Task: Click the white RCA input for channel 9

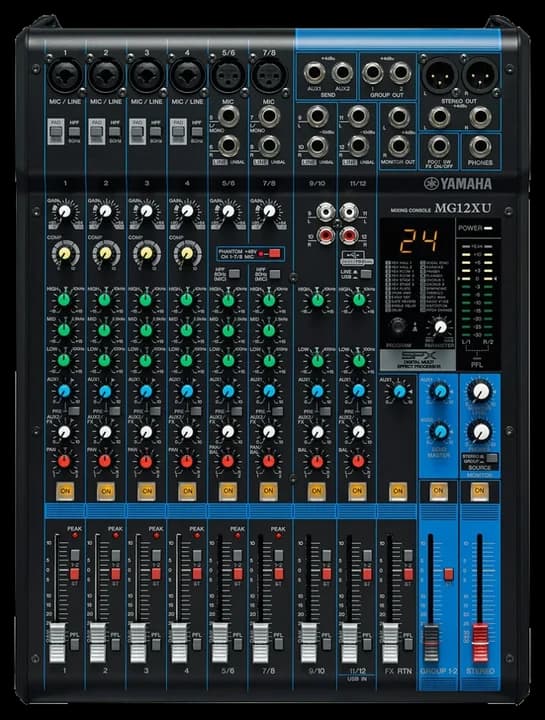Action: point(326,212)
